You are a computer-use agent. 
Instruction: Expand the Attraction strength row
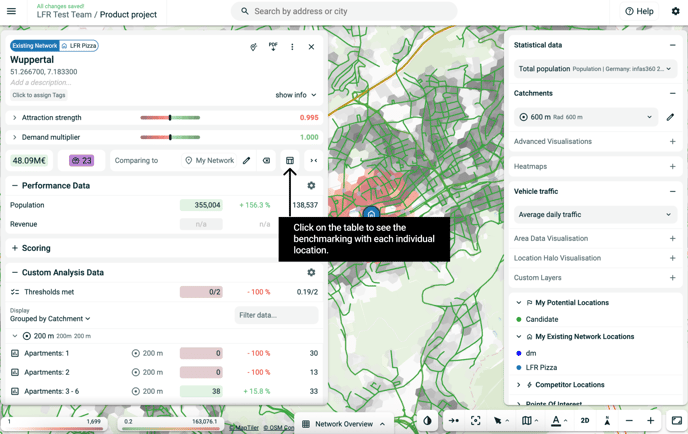click(14, 118)
